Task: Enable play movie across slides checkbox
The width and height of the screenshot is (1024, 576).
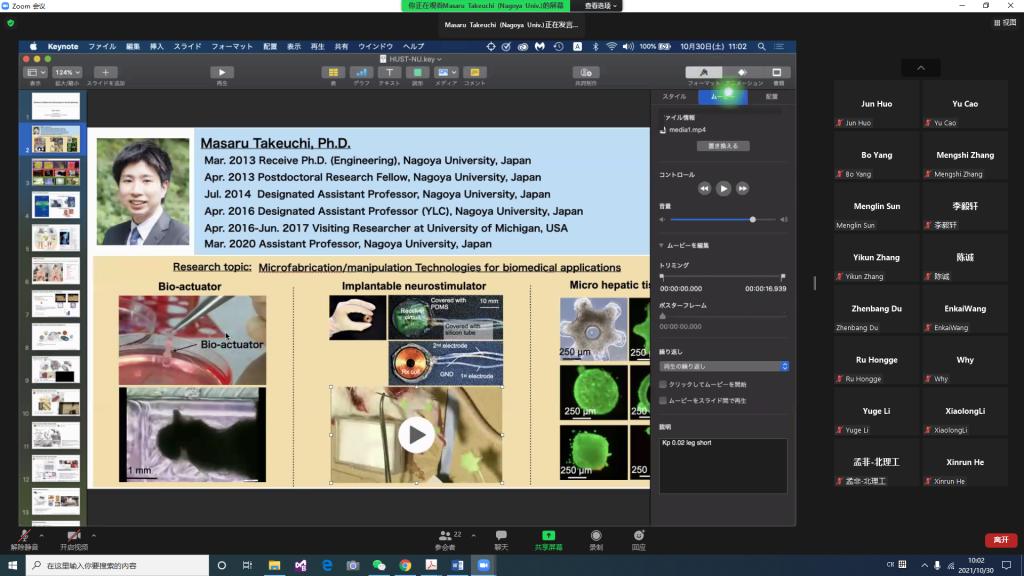Action: (x=663, y=400)
